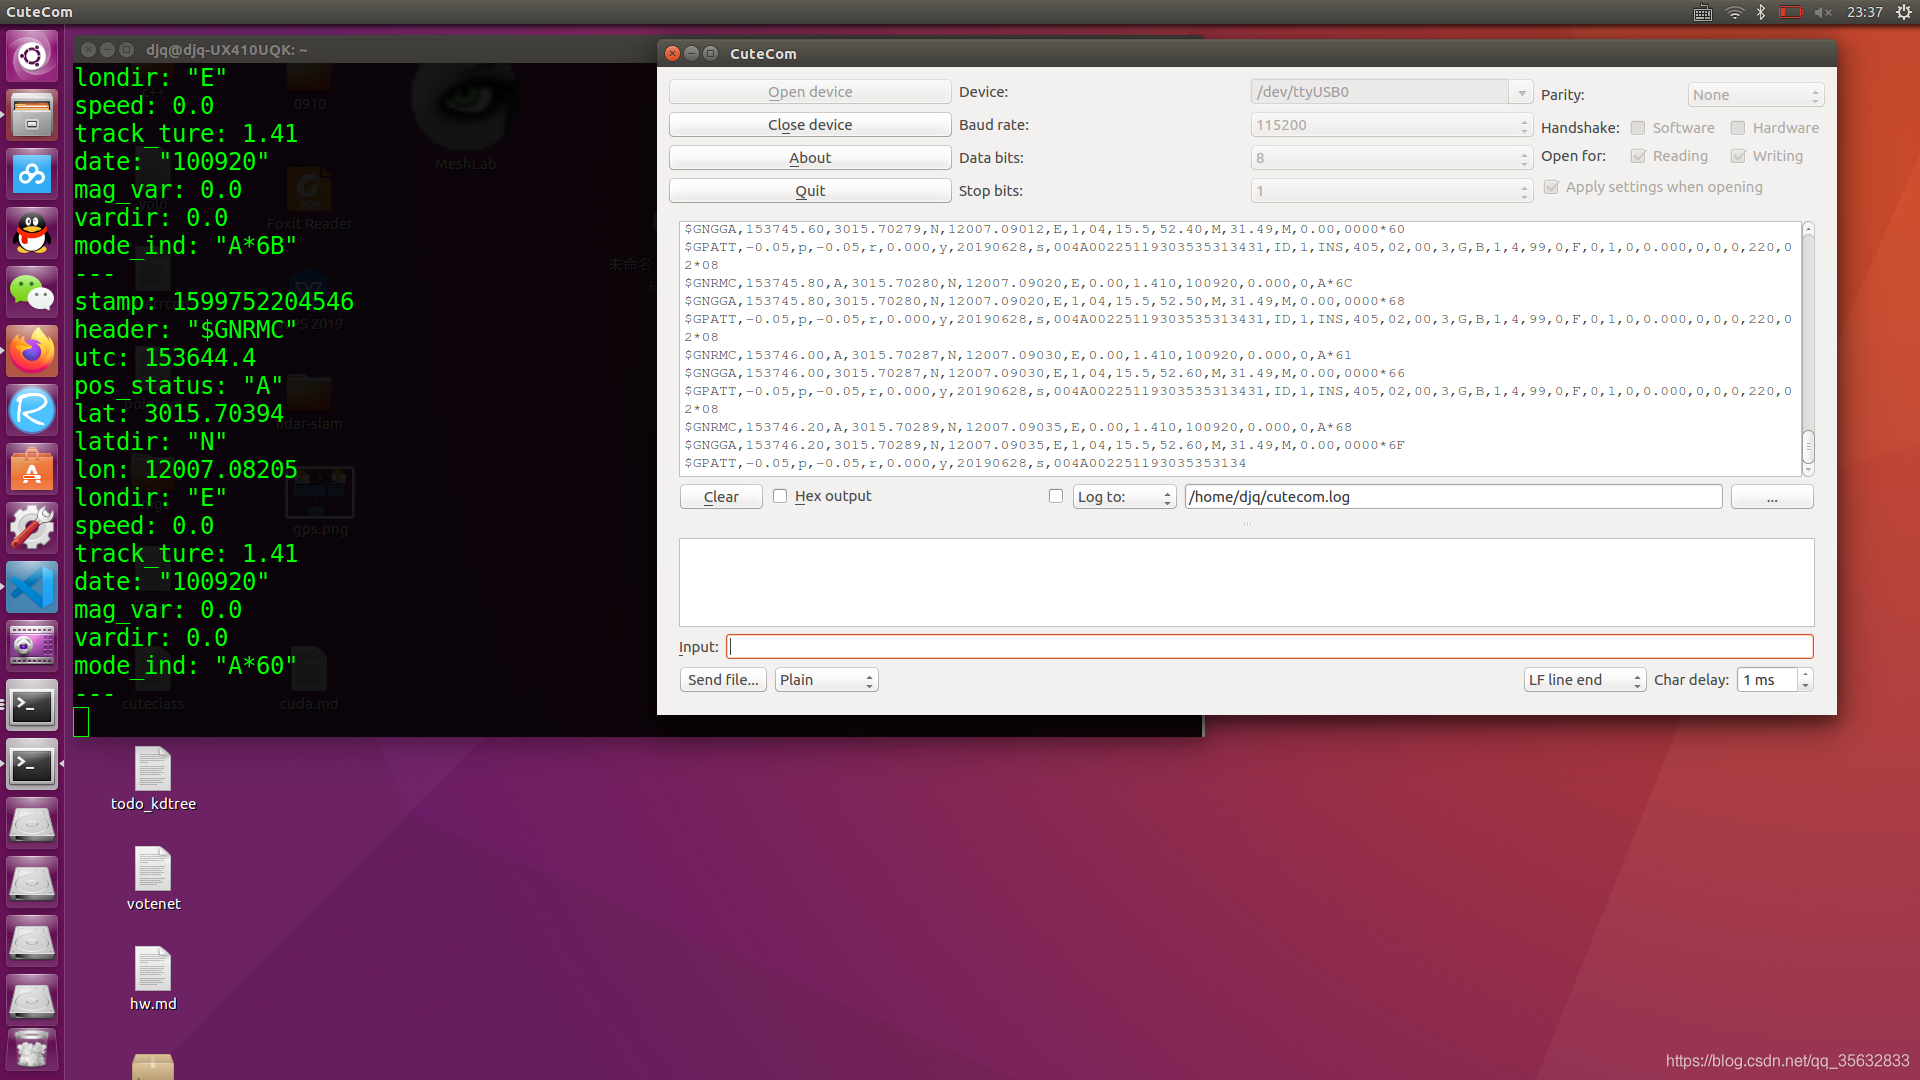Click the Quit button in CuteCom

coord(810,191)
